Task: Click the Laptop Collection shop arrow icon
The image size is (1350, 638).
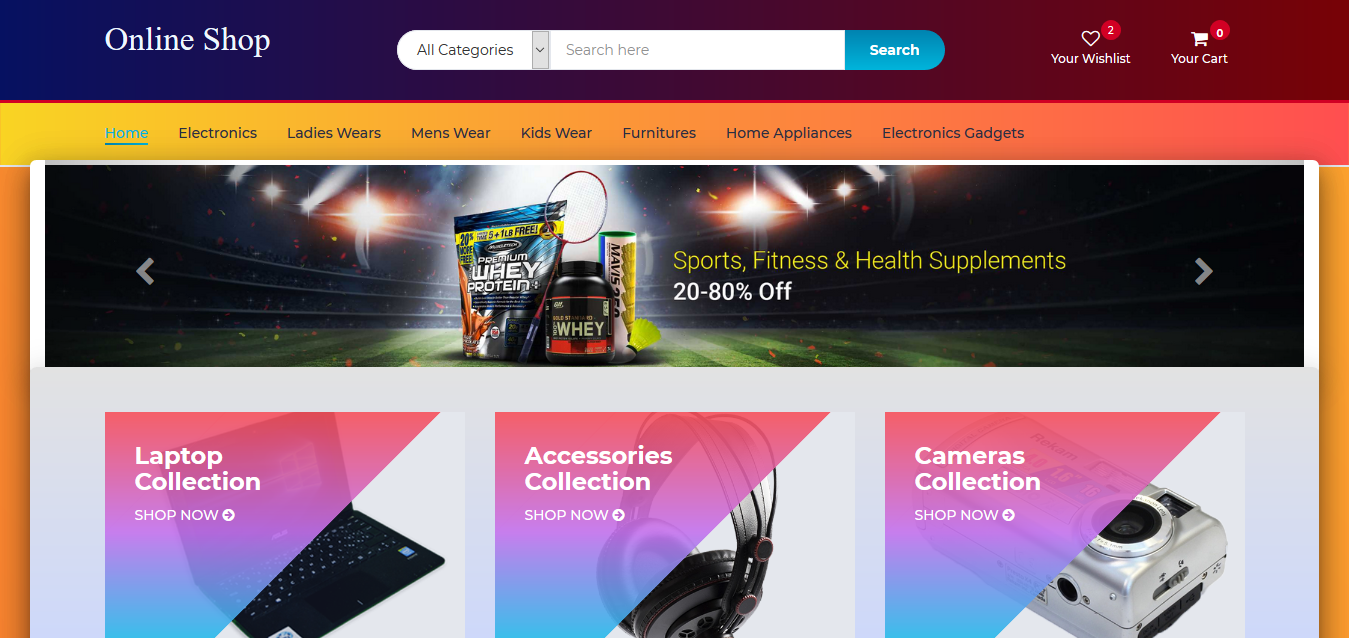Action: pyautogui.click(x=228, y=515)
